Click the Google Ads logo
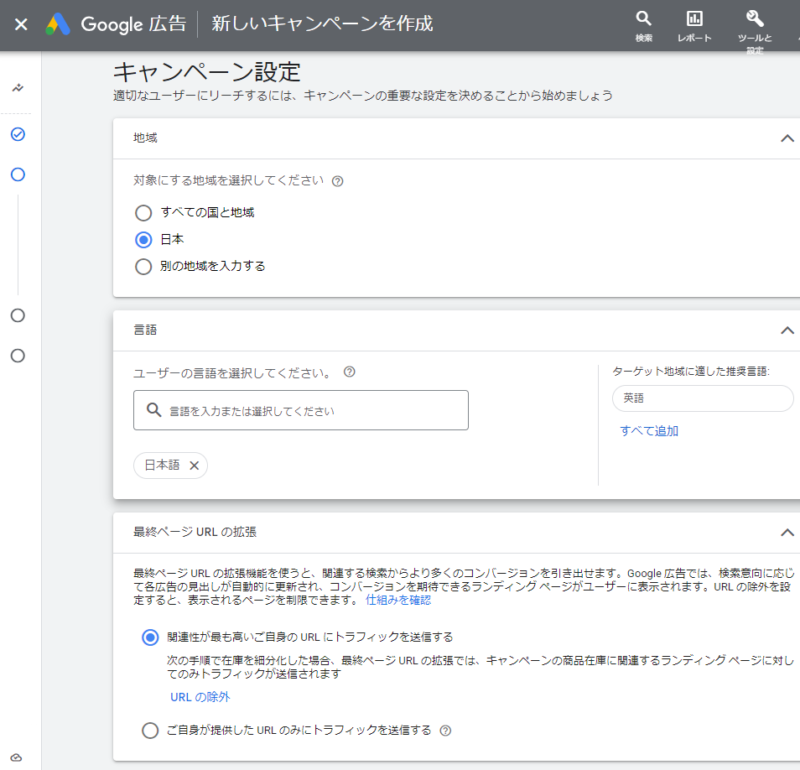Image resolution: width=800 pixels, height=770 pixels. click(x=58, y=24)
